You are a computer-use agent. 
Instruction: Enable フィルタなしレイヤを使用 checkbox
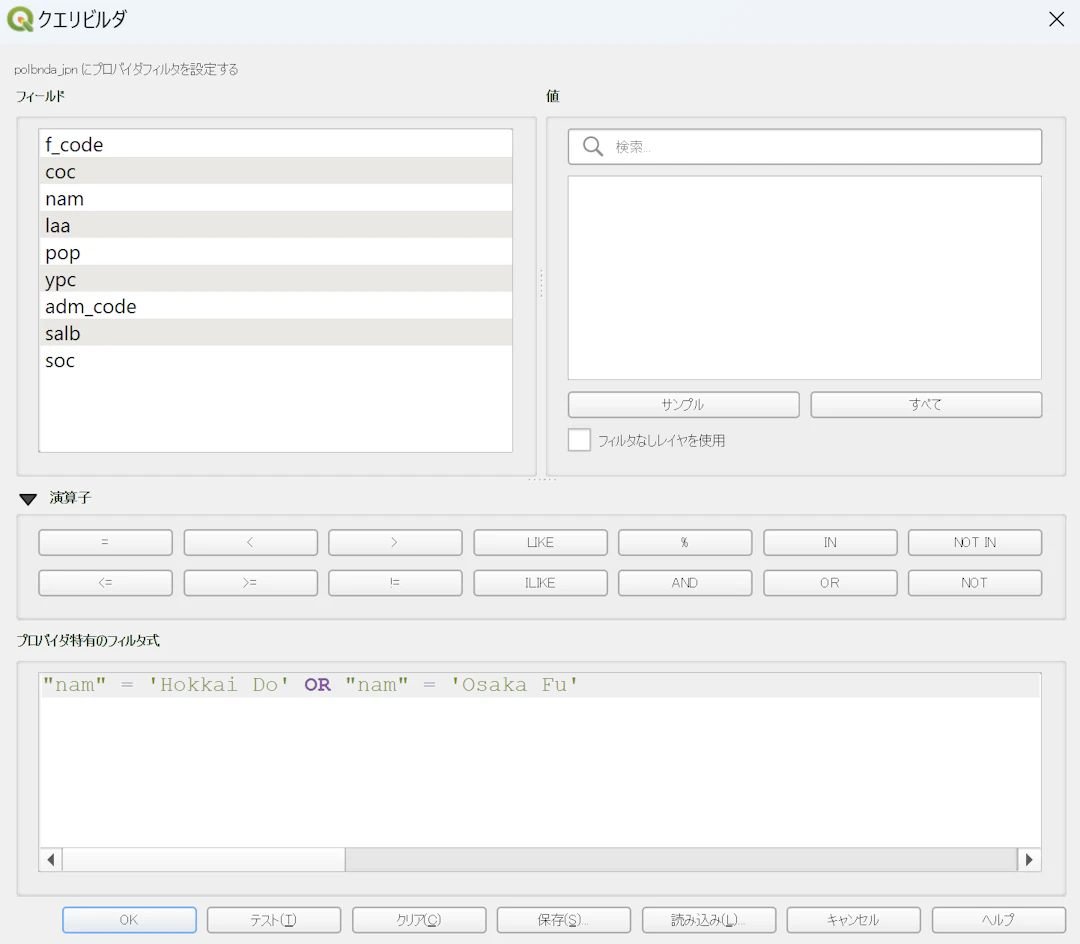tap(579, 440)
